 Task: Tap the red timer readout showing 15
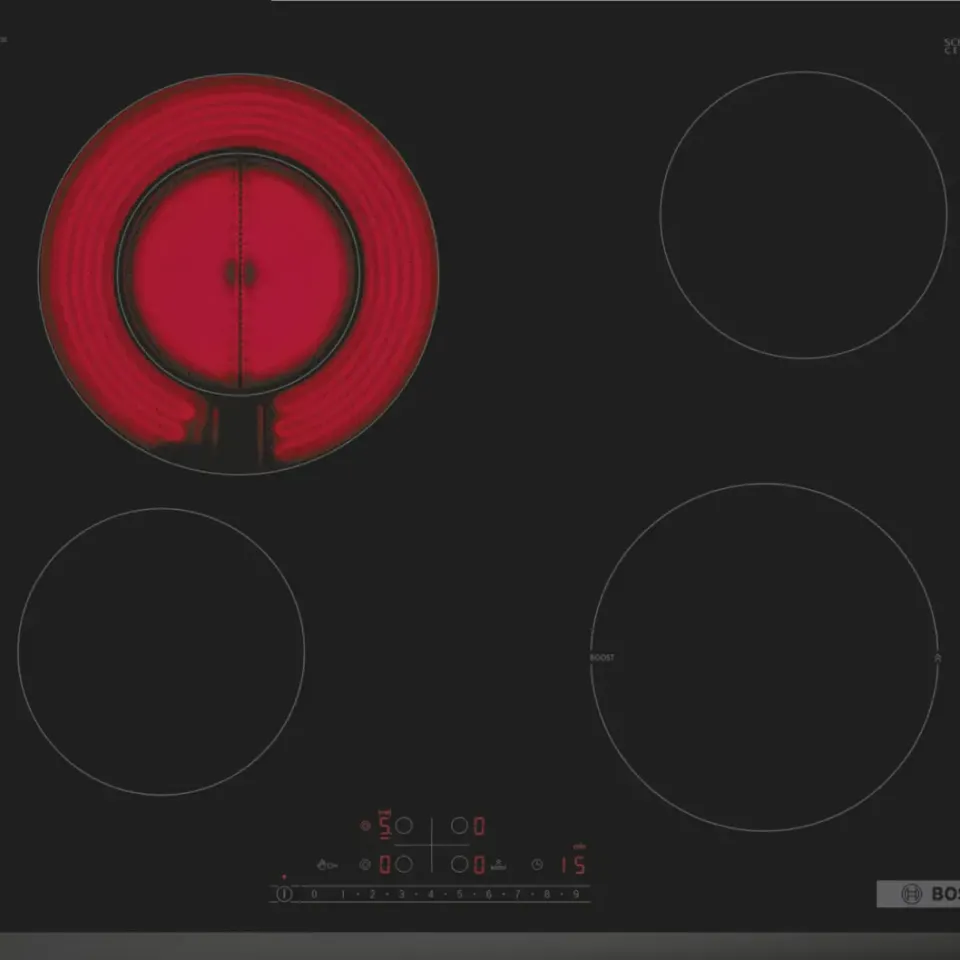point(574,864)
